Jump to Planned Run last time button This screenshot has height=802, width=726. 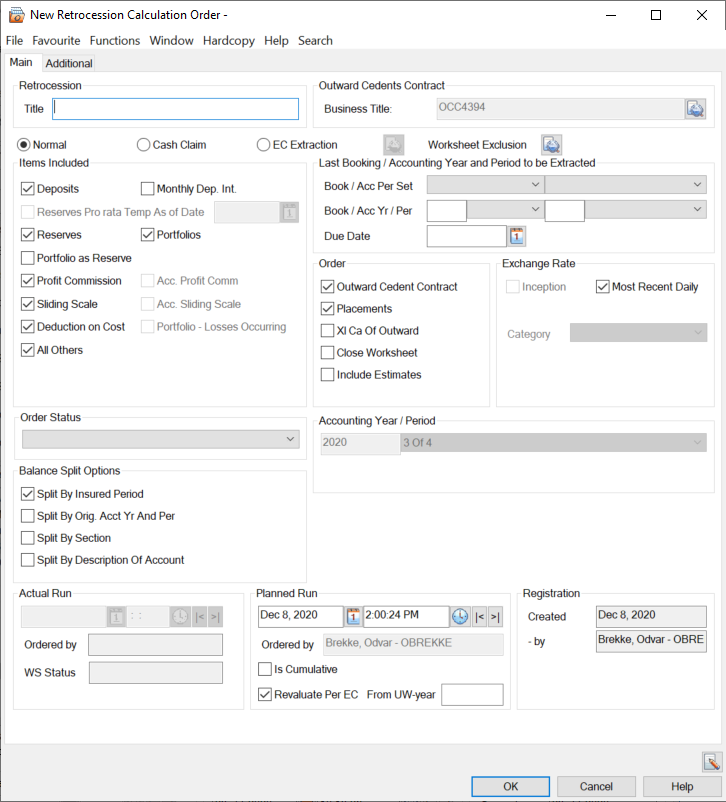tap(495, 617)
